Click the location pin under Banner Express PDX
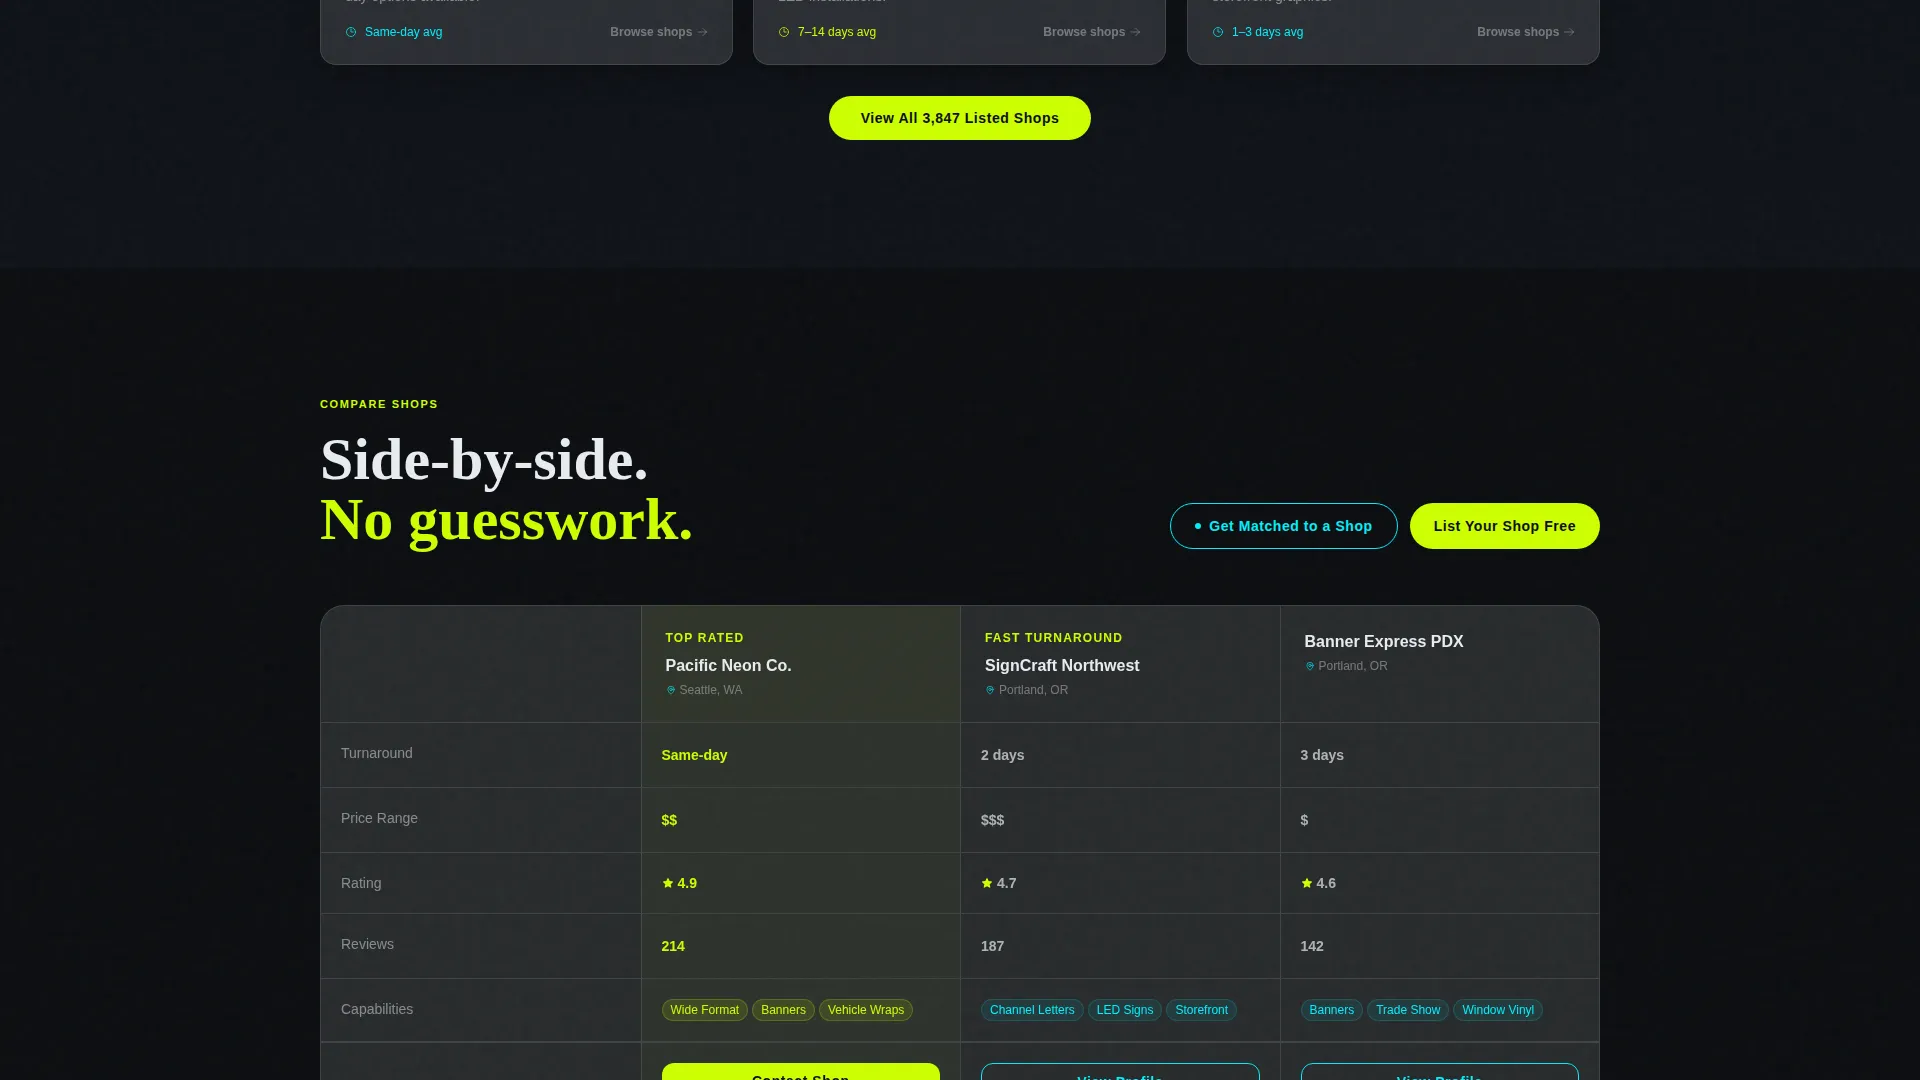 (x=1310, y=666)
